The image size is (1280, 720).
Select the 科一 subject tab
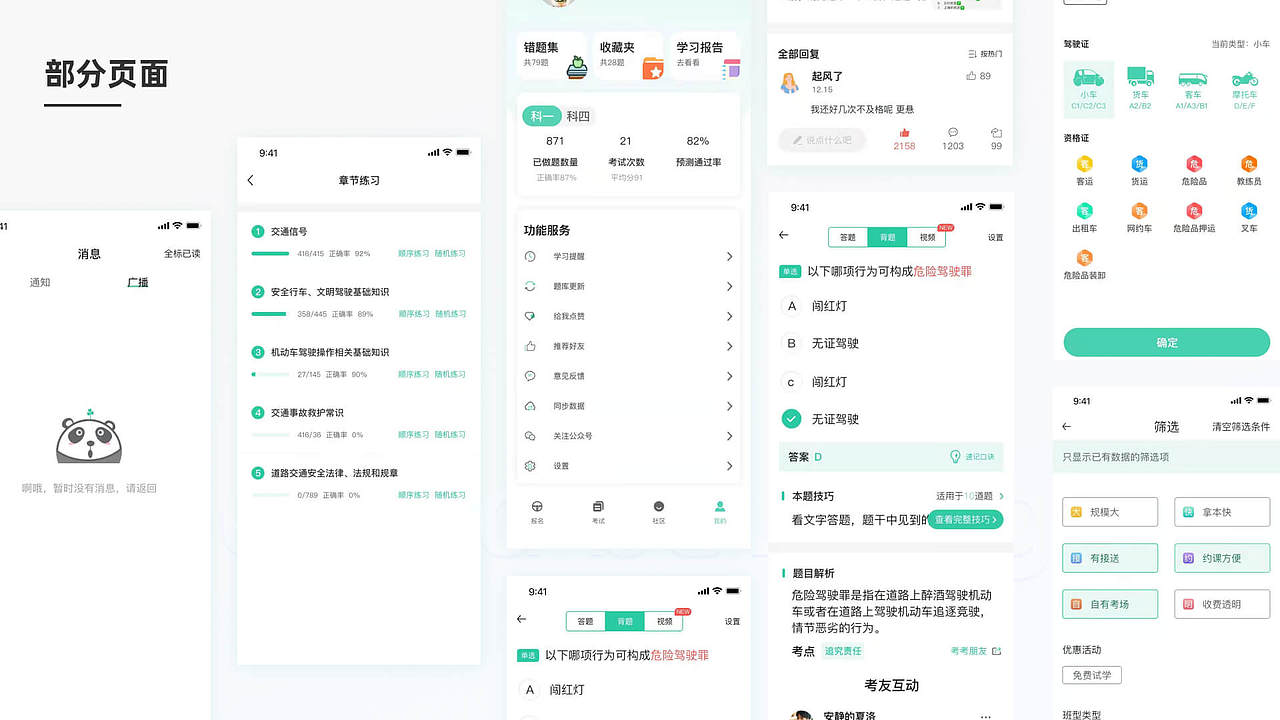click(x=541, y=116)
